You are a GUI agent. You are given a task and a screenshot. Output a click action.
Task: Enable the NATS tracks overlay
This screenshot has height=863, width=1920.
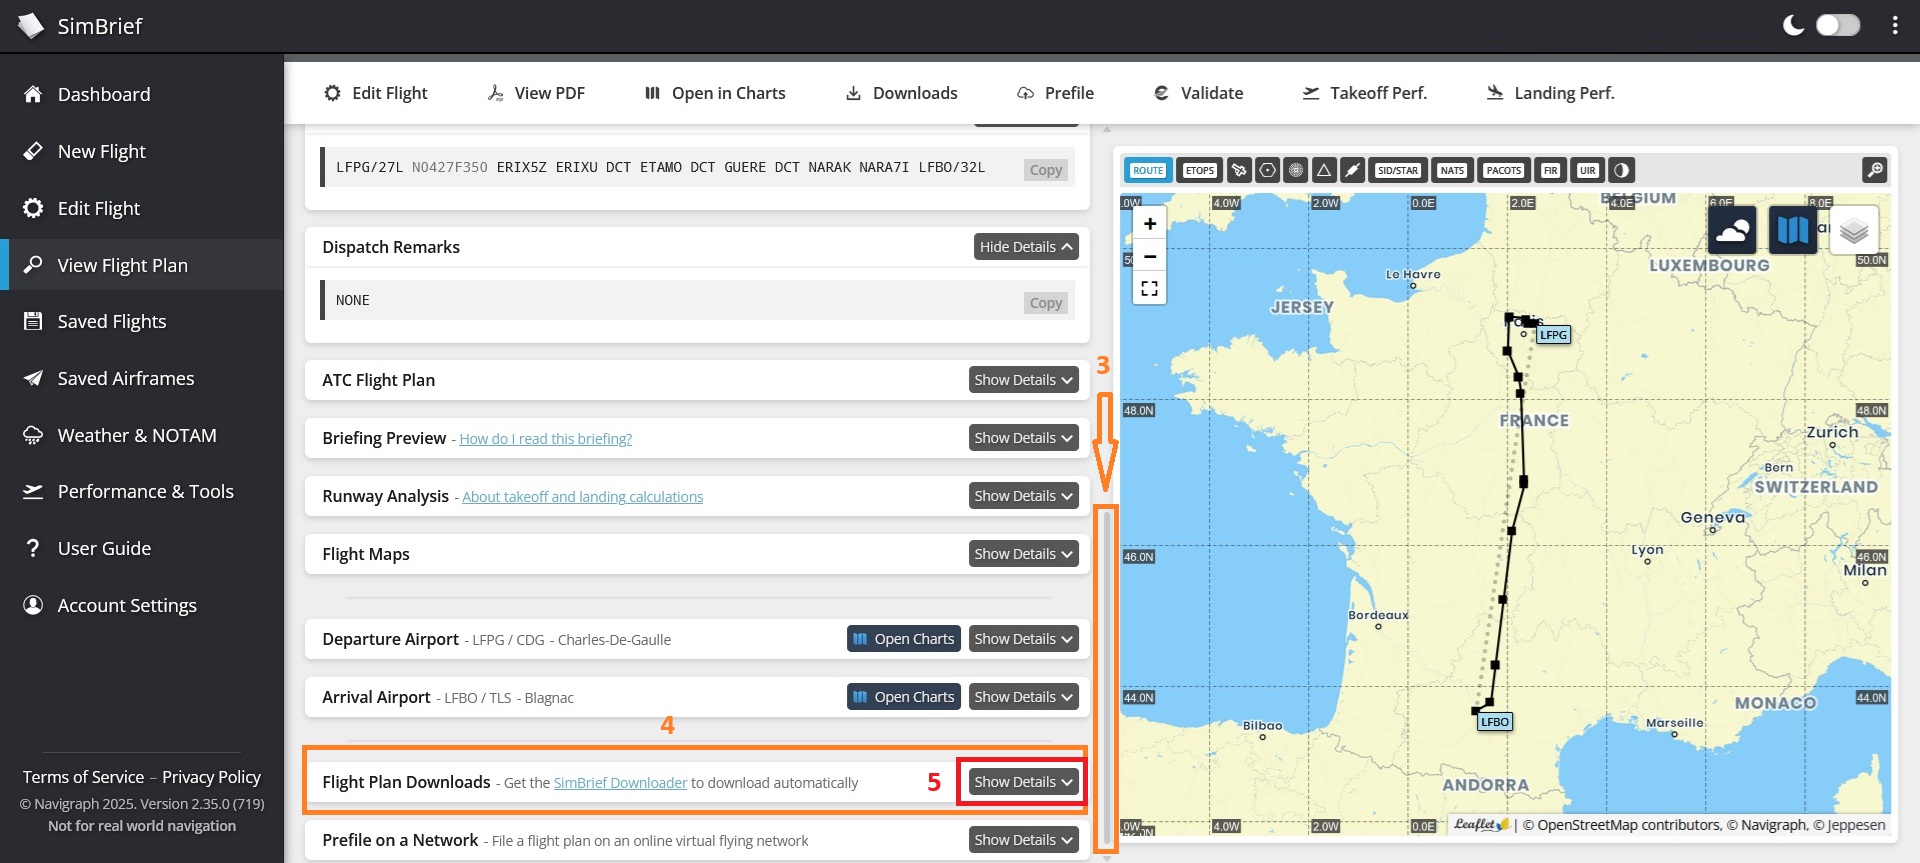pos(1452,170)
